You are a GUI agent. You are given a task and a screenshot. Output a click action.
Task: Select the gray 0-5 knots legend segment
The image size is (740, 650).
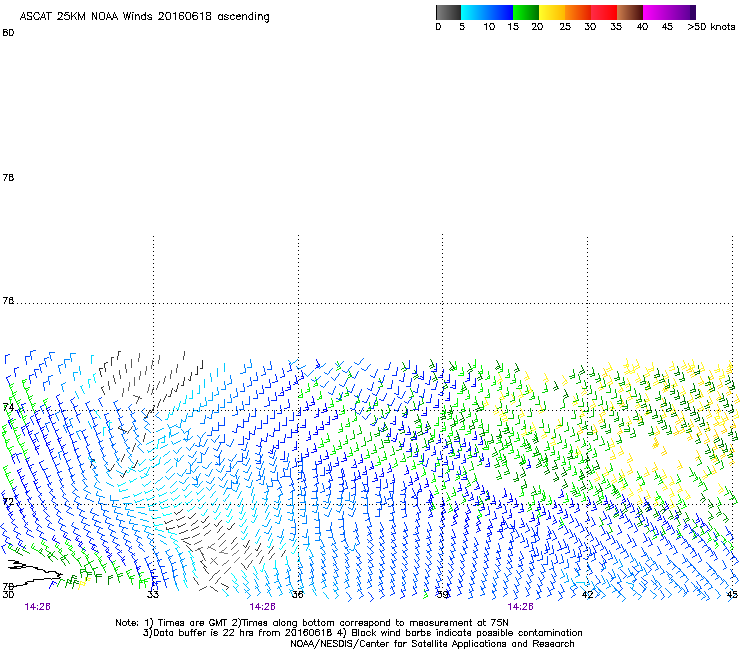tap(448, 12)
